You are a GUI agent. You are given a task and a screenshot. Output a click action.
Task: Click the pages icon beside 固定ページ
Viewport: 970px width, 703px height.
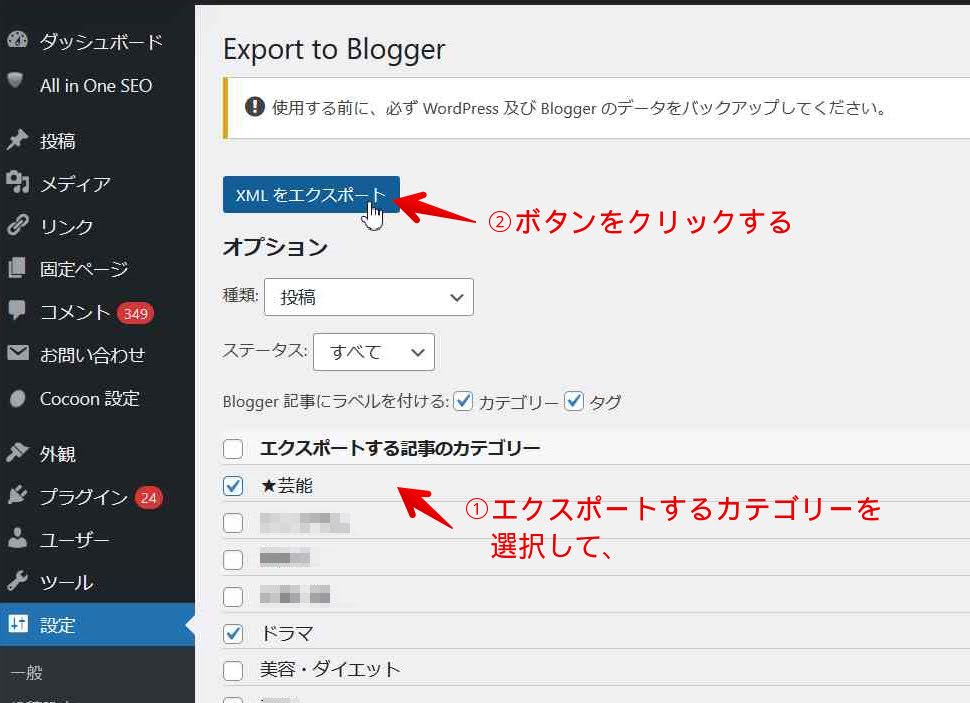(17, 268)
